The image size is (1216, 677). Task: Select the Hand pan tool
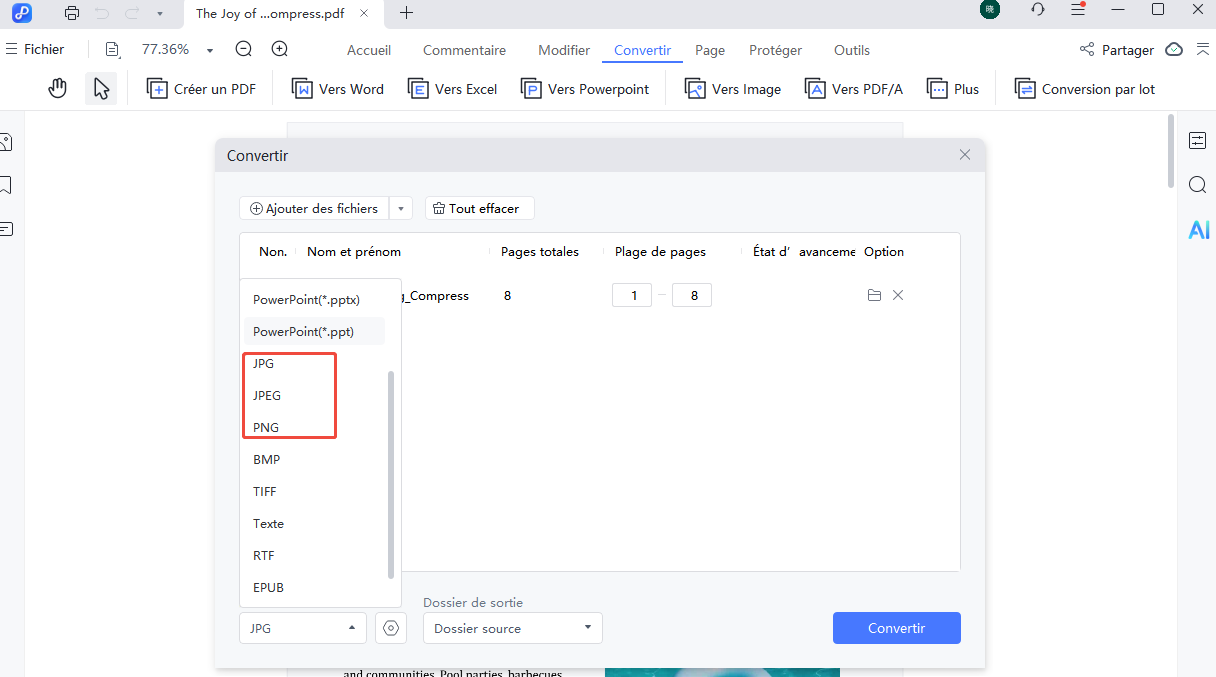pos(57,88)
